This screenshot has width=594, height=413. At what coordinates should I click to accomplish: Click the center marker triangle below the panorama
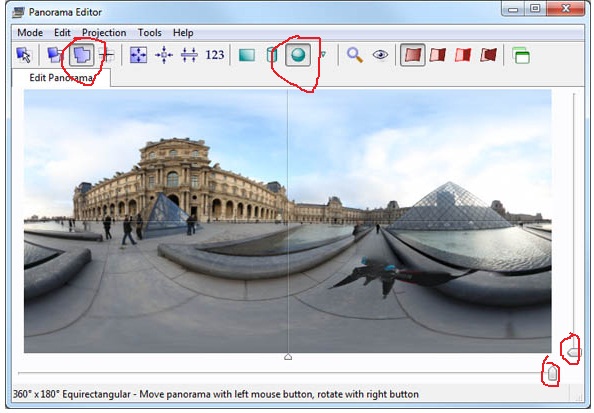pos(288,357)
